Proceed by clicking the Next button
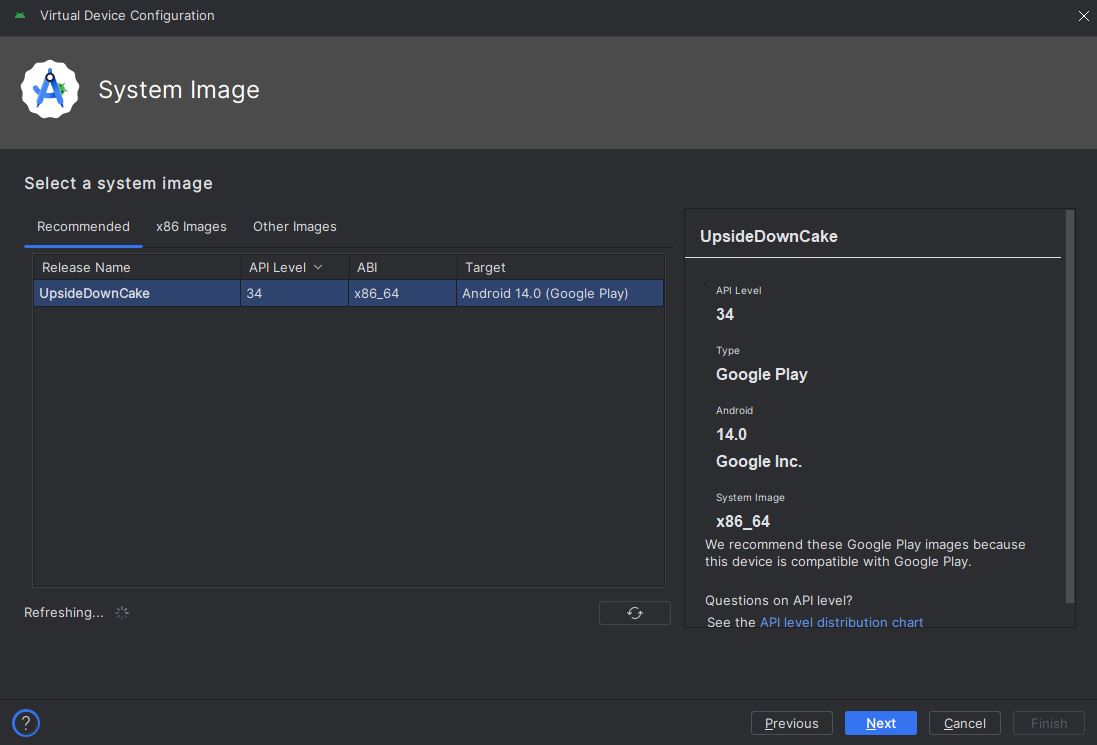 880,722
